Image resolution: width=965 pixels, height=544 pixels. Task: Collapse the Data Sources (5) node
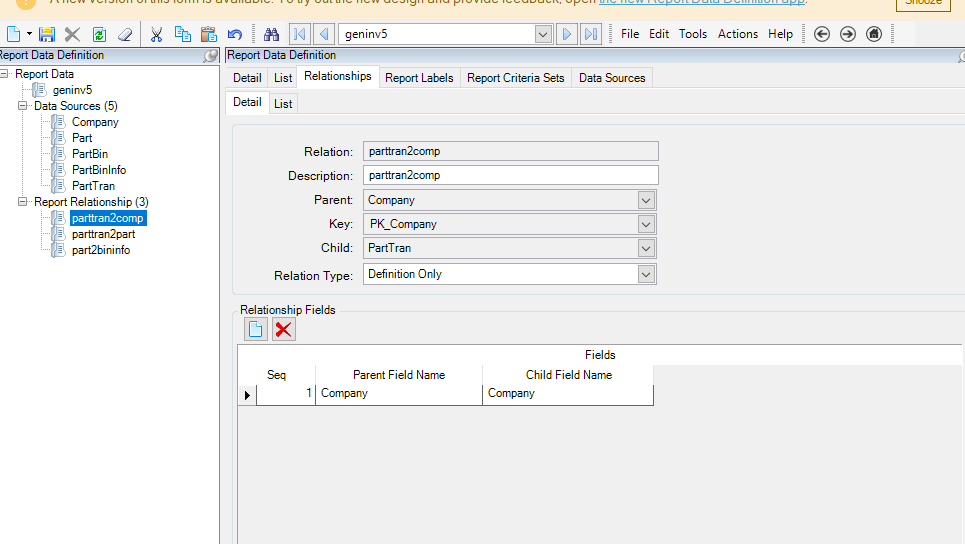pyautogui.click(x=23, y=106)
